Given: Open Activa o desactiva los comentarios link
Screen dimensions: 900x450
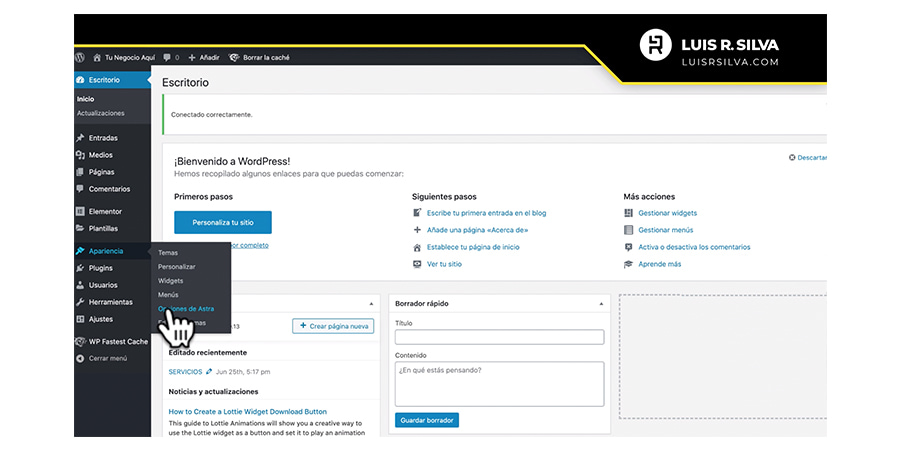Looking at the screenshot, I should tap(695, 247).
